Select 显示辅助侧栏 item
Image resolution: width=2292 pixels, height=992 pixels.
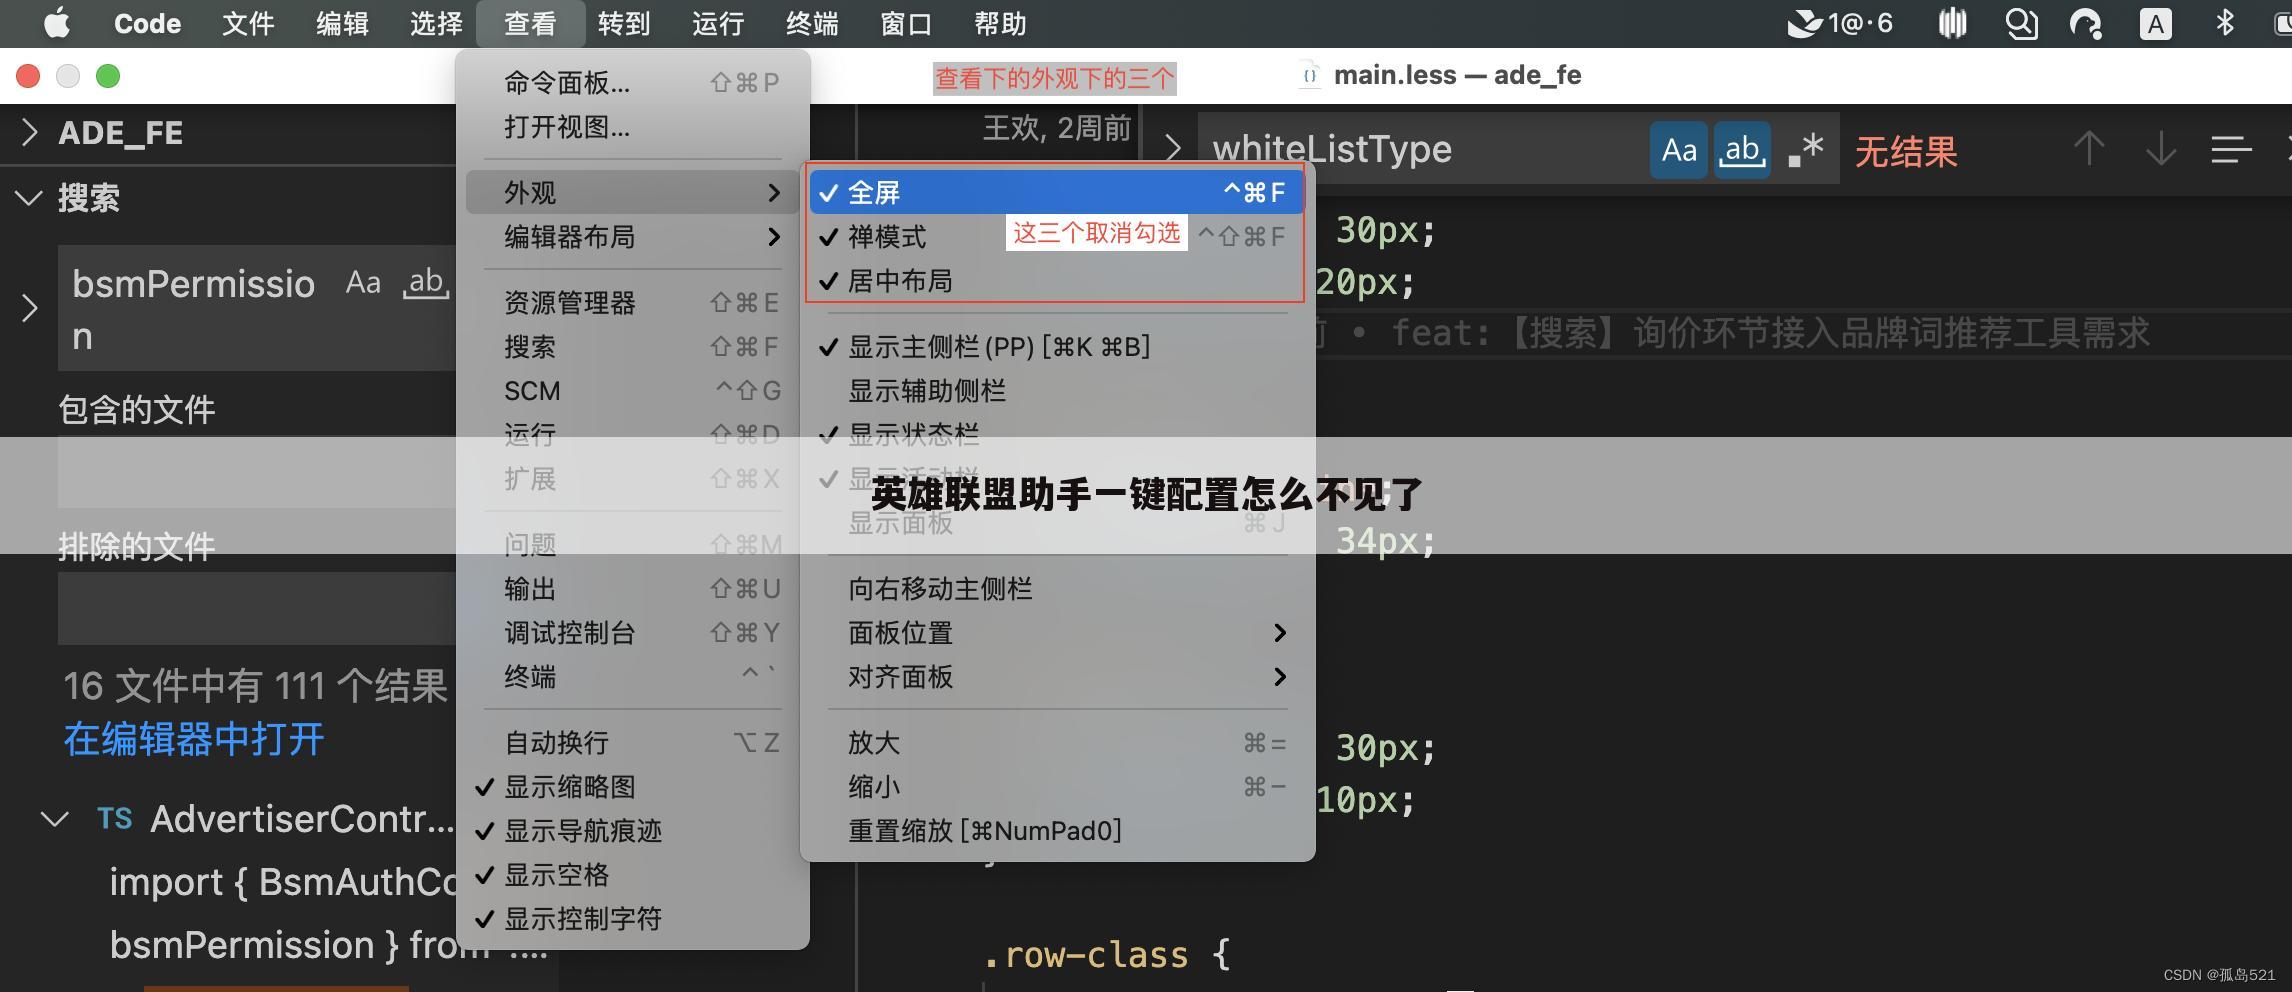(x=1057, y=390)
